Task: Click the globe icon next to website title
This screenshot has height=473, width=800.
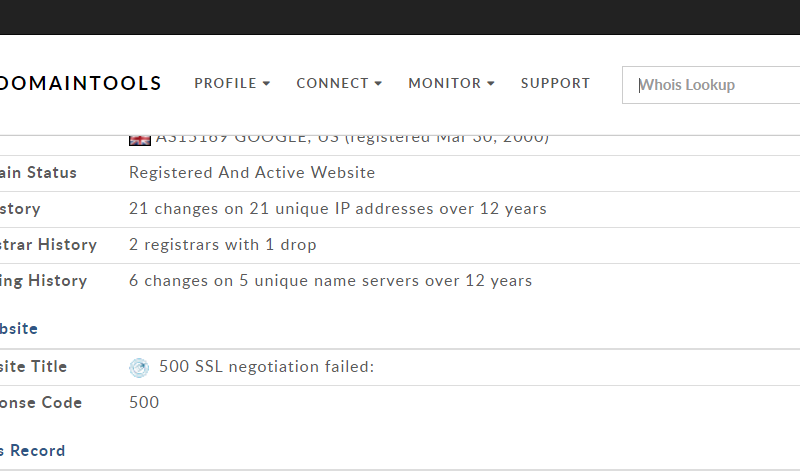Action: click(x=139, y=367)
